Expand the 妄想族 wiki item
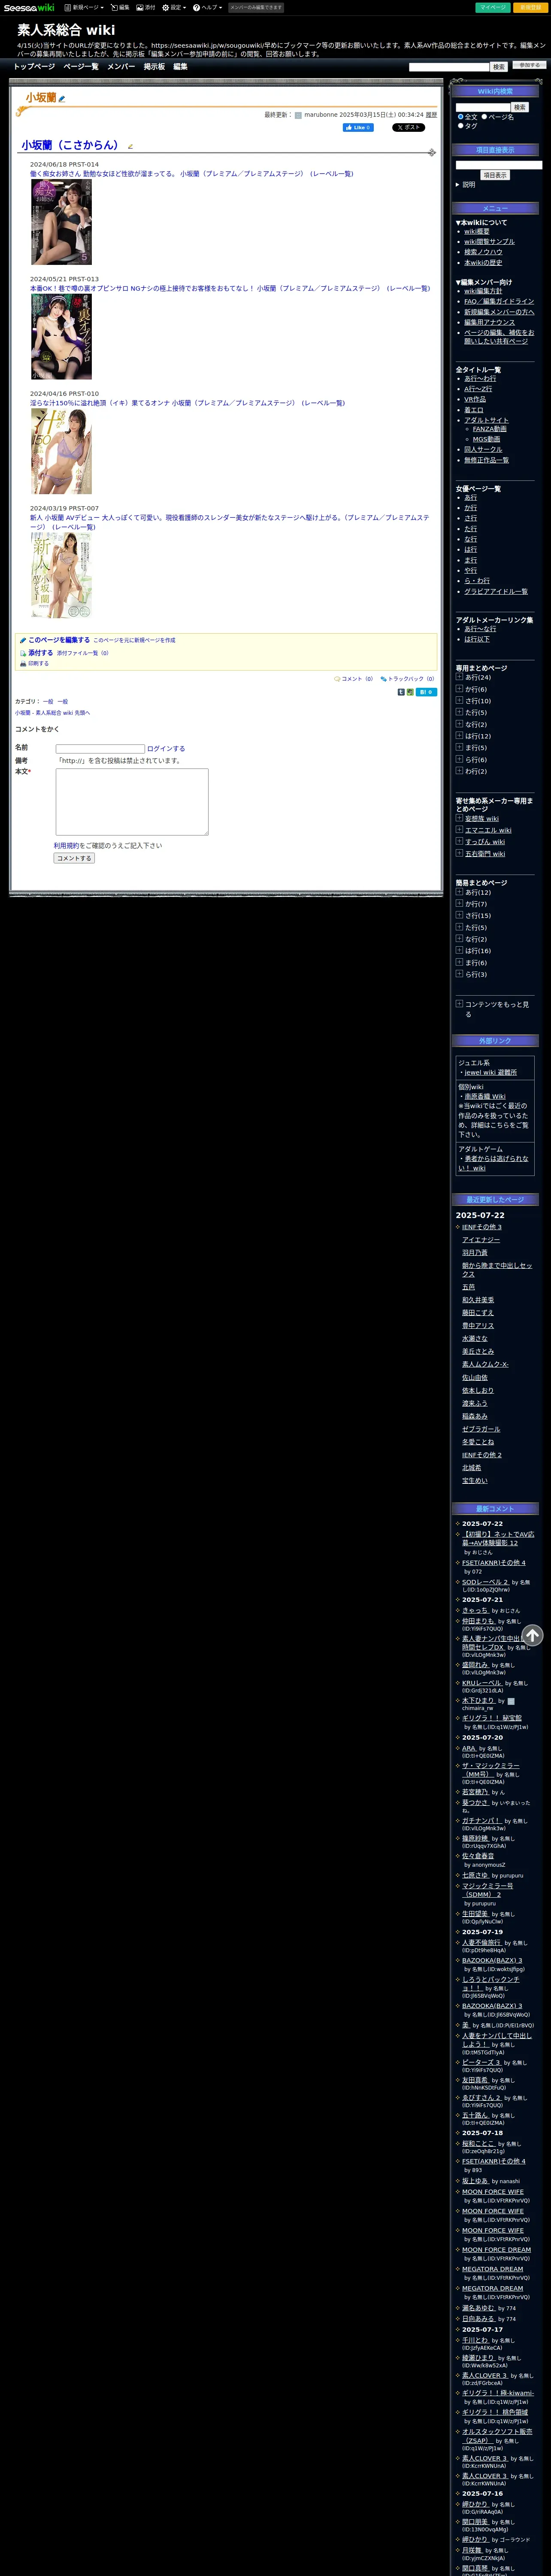This screenshot has height=2576, width=551. click(x=459, y=818)
